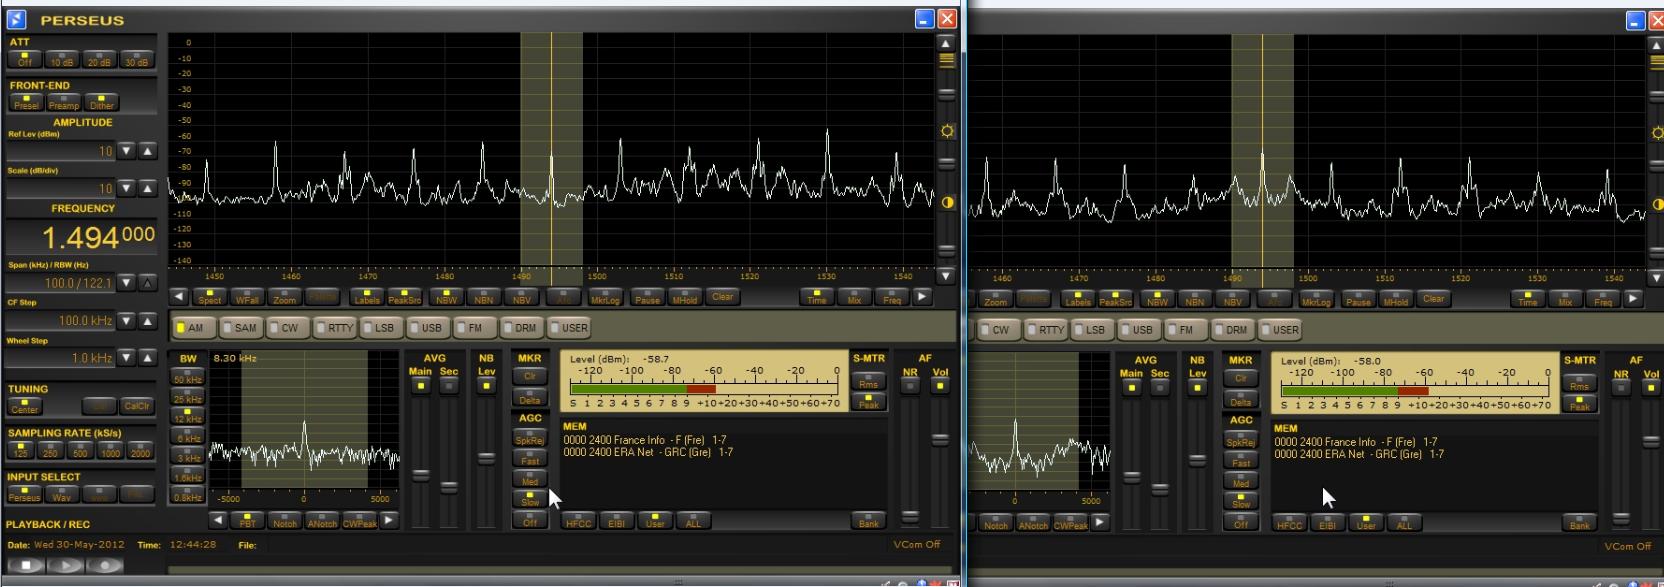Choose Wav input source
The height and width of the screenshot is (587, 1664).
pyautogui.click(x=62, y=494)
